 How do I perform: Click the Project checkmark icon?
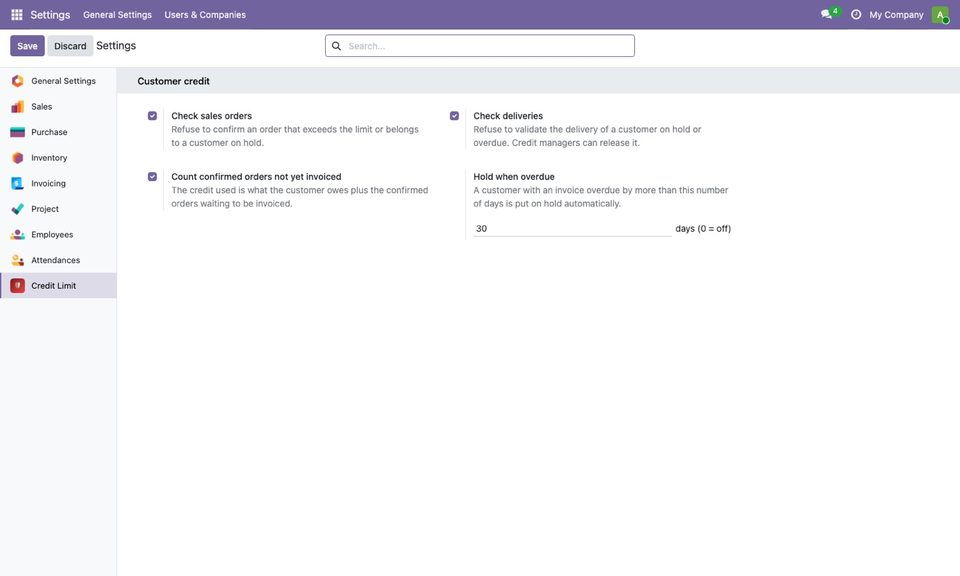click(x=18, y=209)
